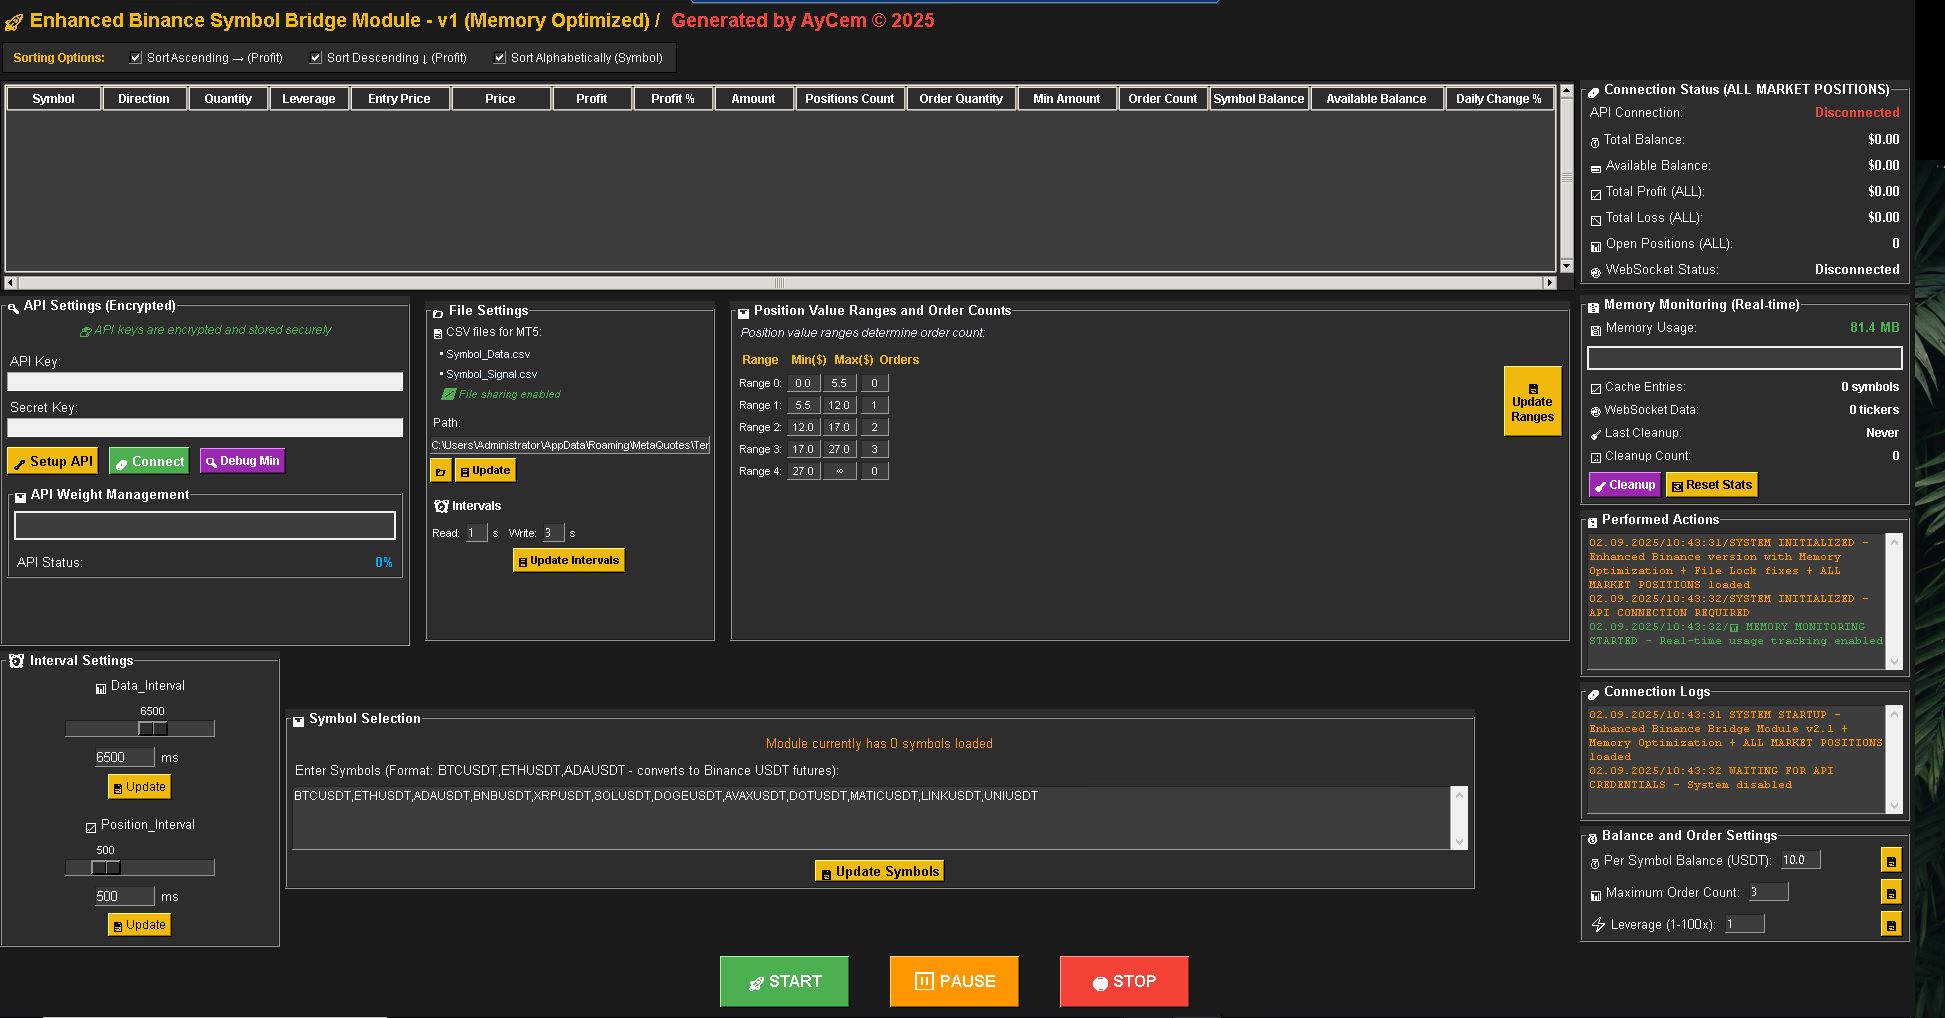1945x1018 pixels.
Task: Click the red STOP button
Action: [1124, 981]
